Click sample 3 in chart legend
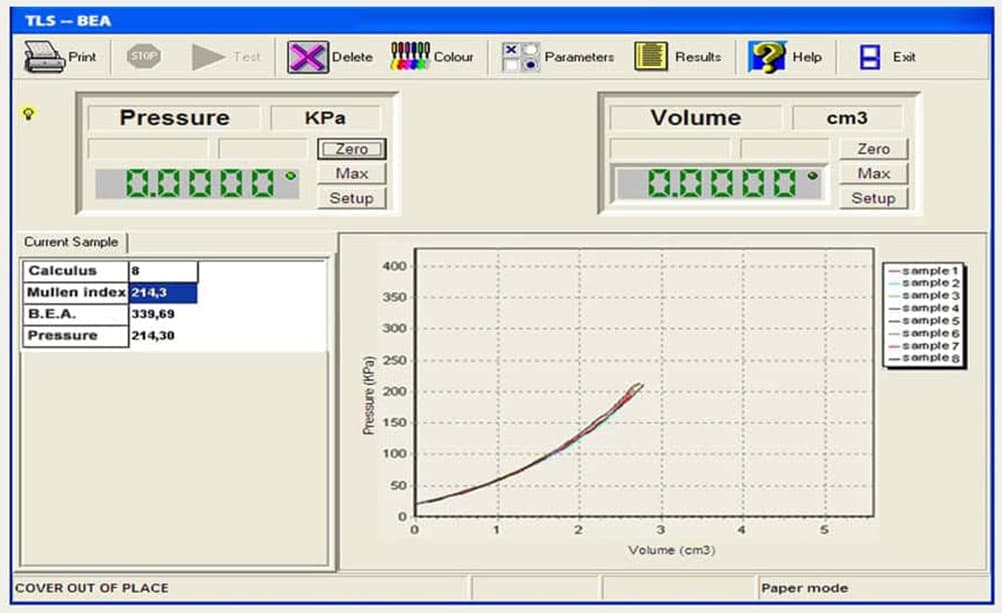Image resolution: width=1002 pixels, height=613 pixels. click(924, 295)
